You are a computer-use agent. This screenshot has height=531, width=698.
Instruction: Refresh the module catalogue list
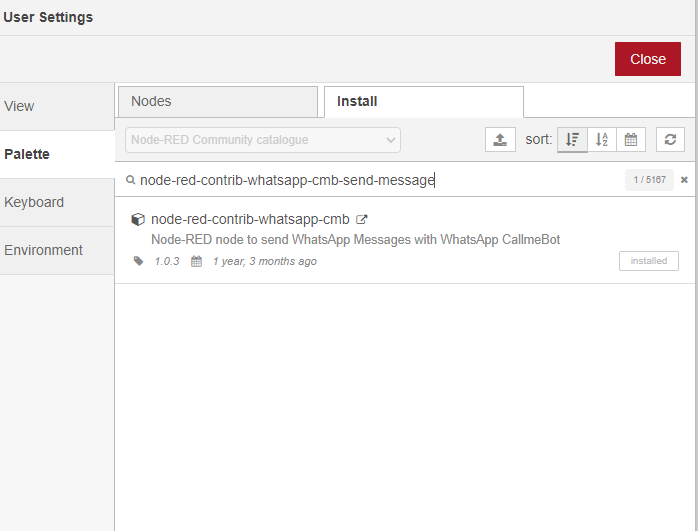pos(670,140)
